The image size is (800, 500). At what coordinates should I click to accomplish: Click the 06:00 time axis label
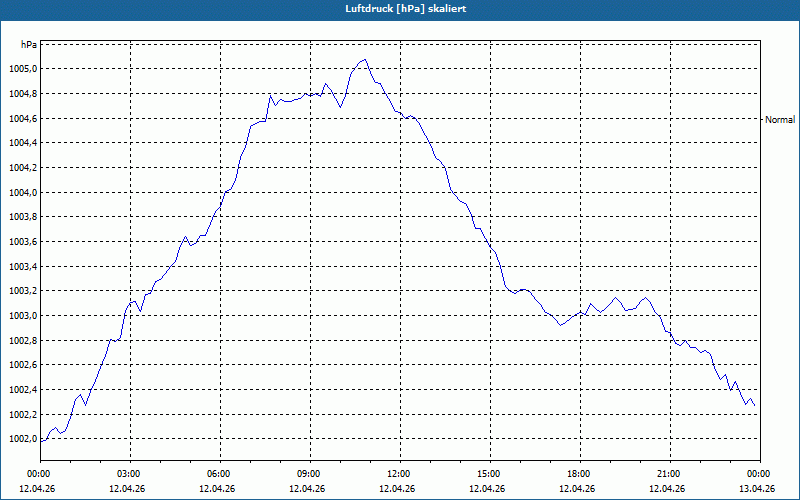217,474
